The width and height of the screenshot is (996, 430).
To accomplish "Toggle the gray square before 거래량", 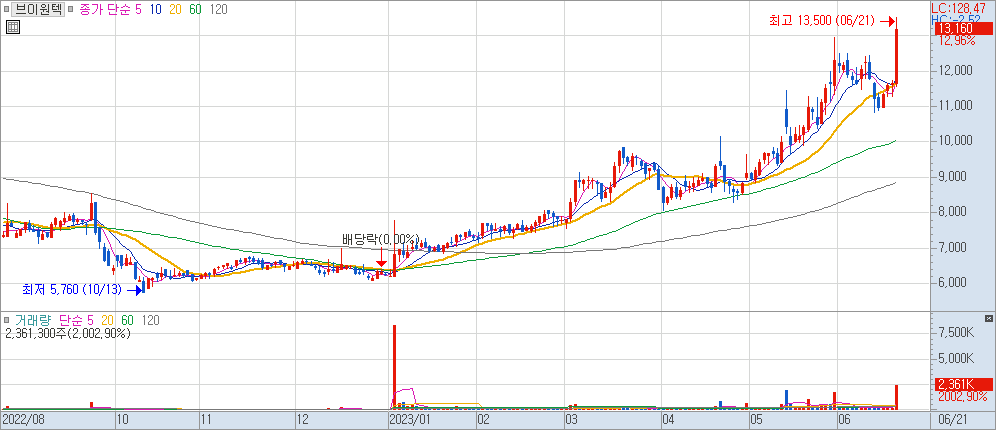I will (5, 321).
